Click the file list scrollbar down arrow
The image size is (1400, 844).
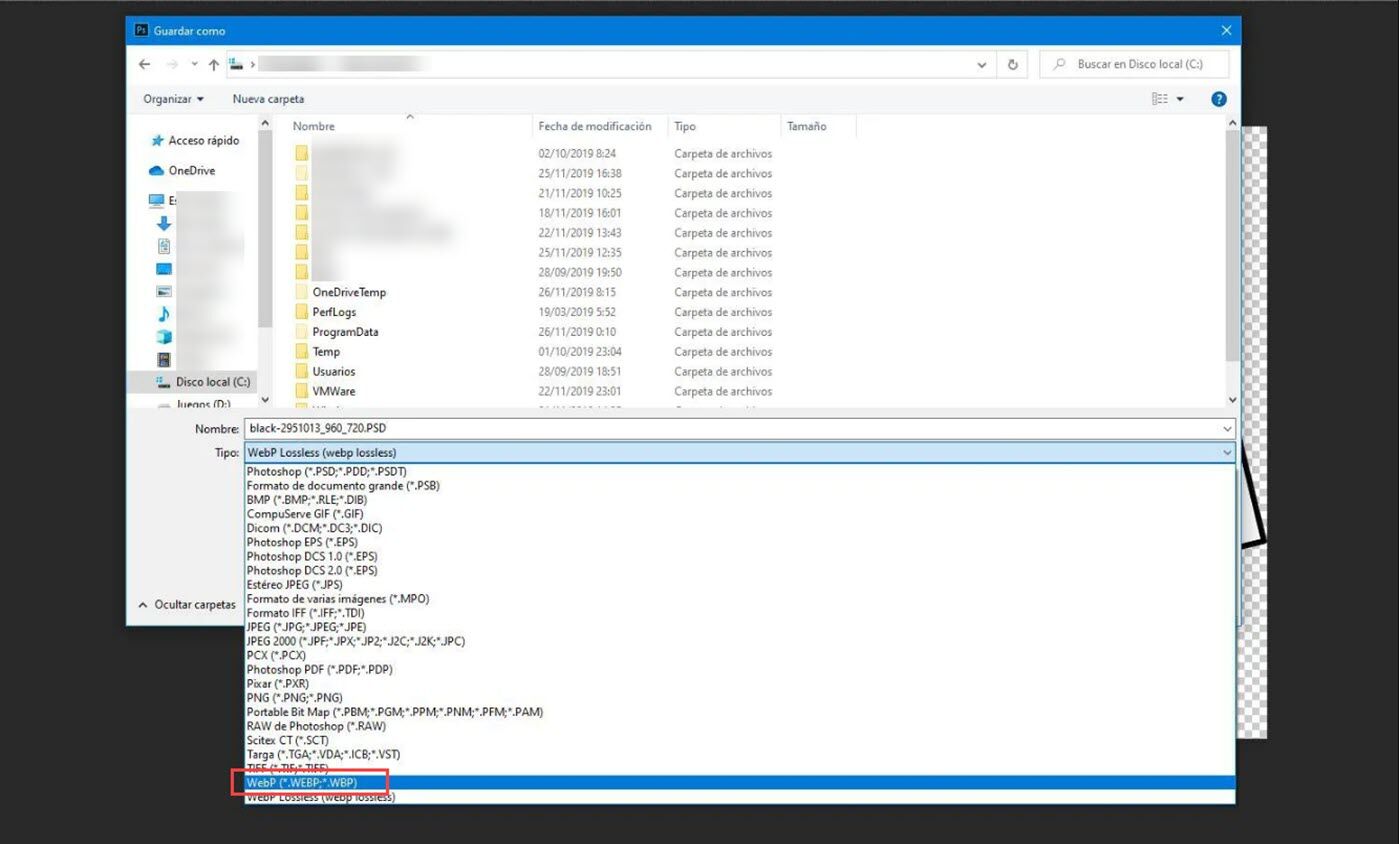coord(1231,397)
